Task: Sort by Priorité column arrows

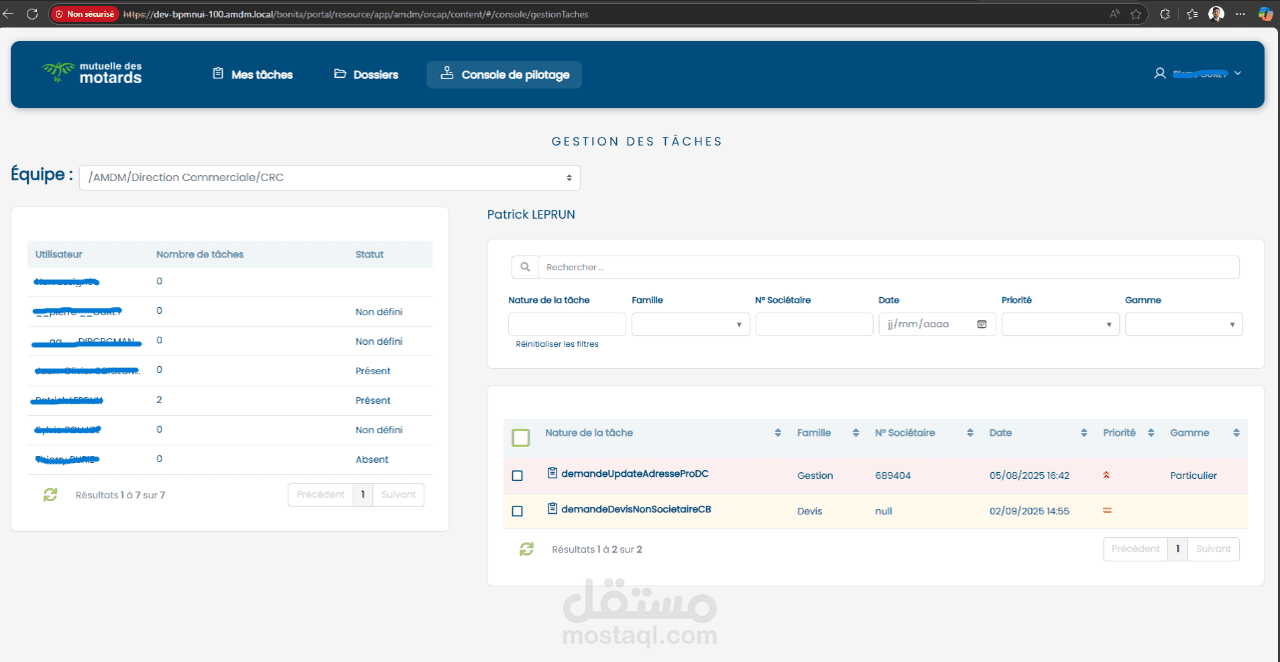Action: tap(1151, 433)
